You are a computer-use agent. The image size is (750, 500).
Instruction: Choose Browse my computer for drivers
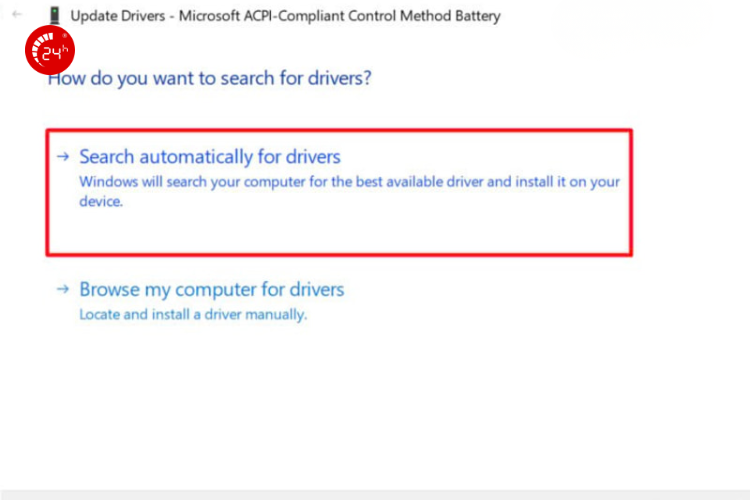point(211,290)
